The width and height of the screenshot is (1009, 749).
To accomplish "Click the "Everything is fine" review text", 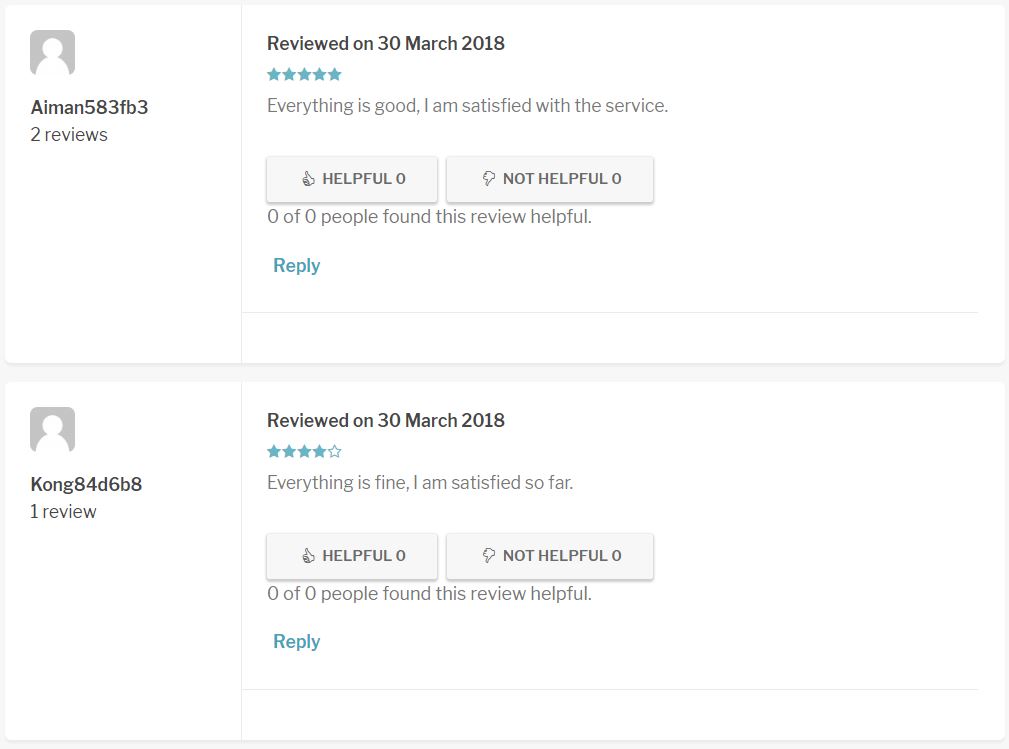I will click(420, 482).
